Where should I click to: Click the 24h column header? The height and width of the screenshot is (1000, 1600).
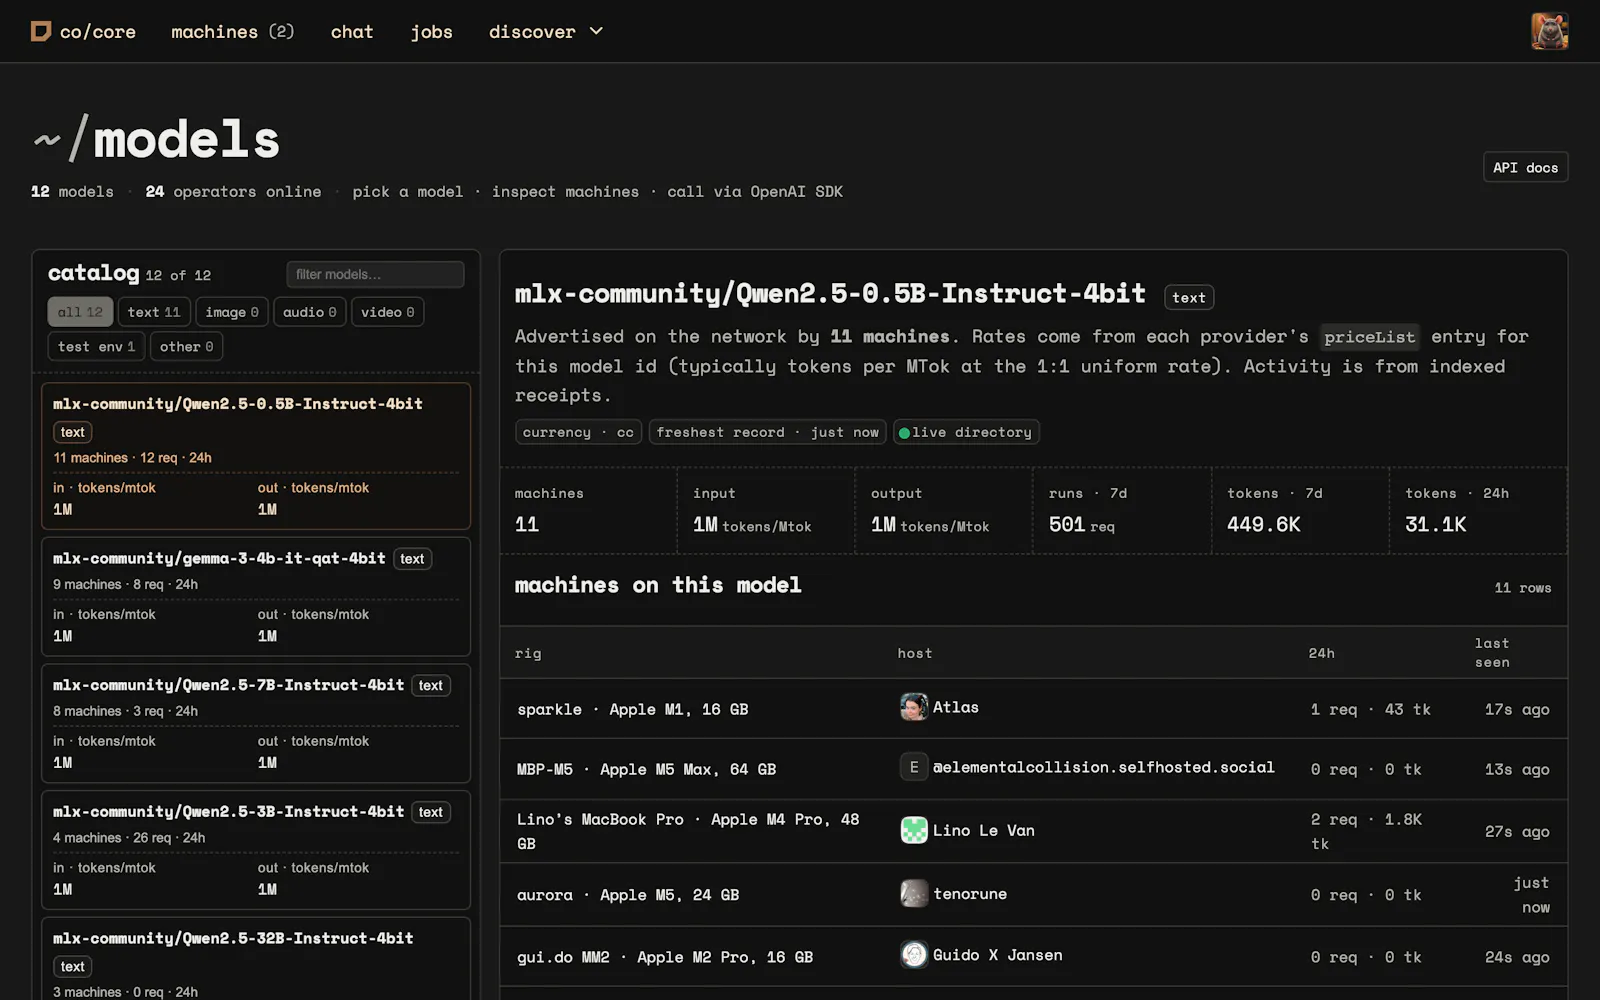tap(1321, 653)
